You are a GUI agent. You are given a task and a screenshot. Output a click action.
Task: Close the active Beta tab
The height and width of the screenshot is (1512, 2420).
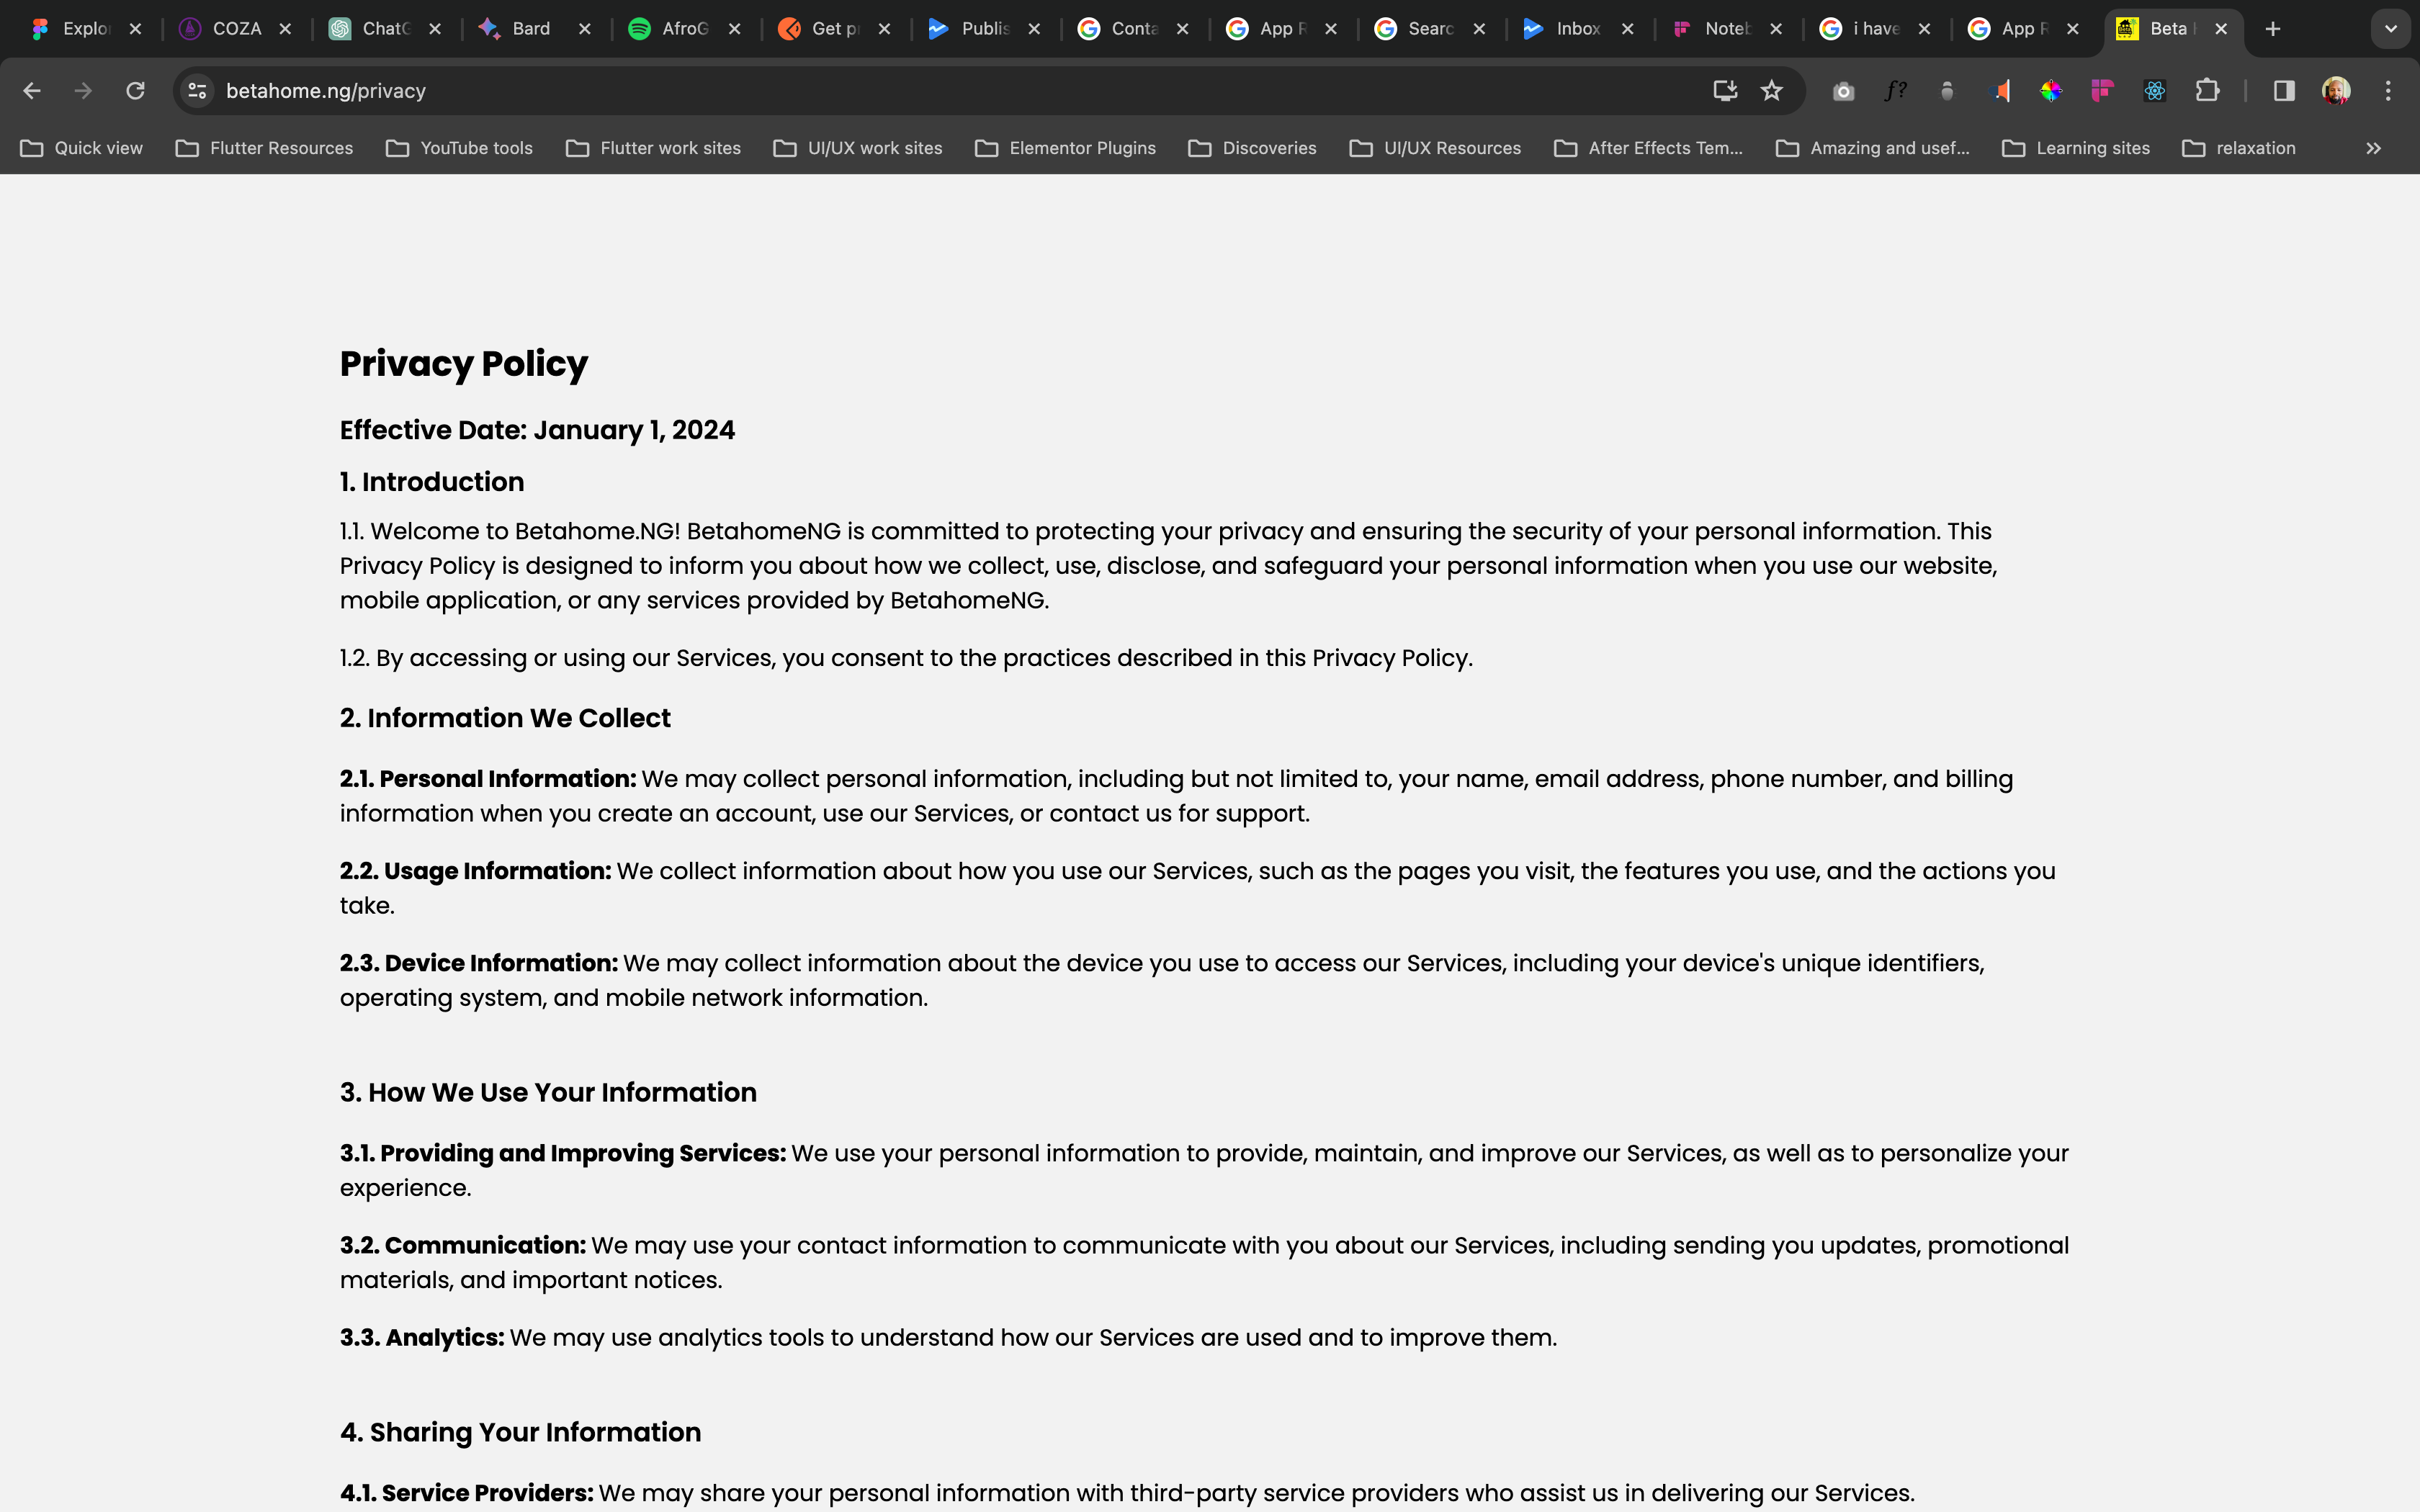point(2221,29)
